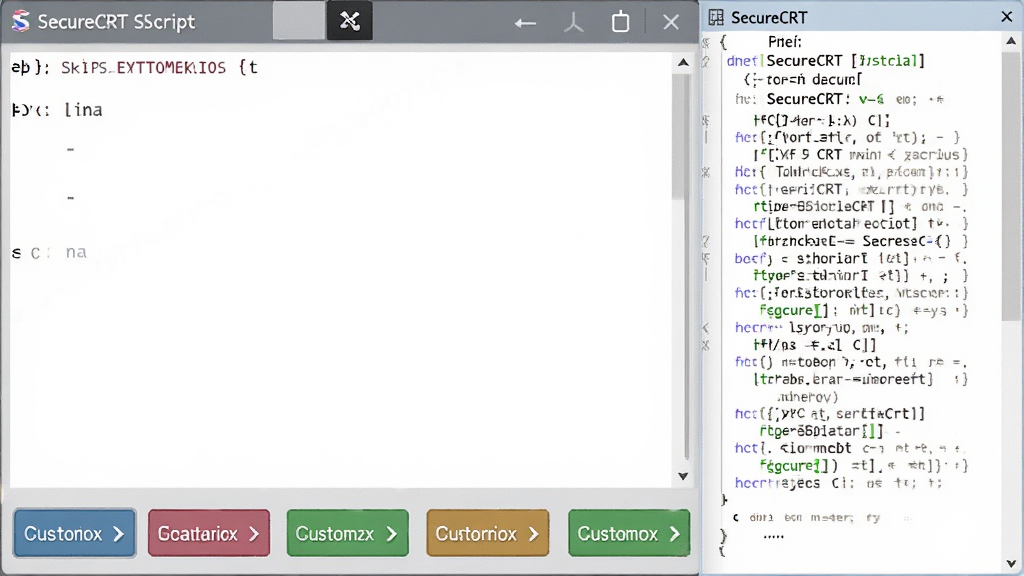Click gutter marker beside the 'Tolnrdc' line

point(706,172)
